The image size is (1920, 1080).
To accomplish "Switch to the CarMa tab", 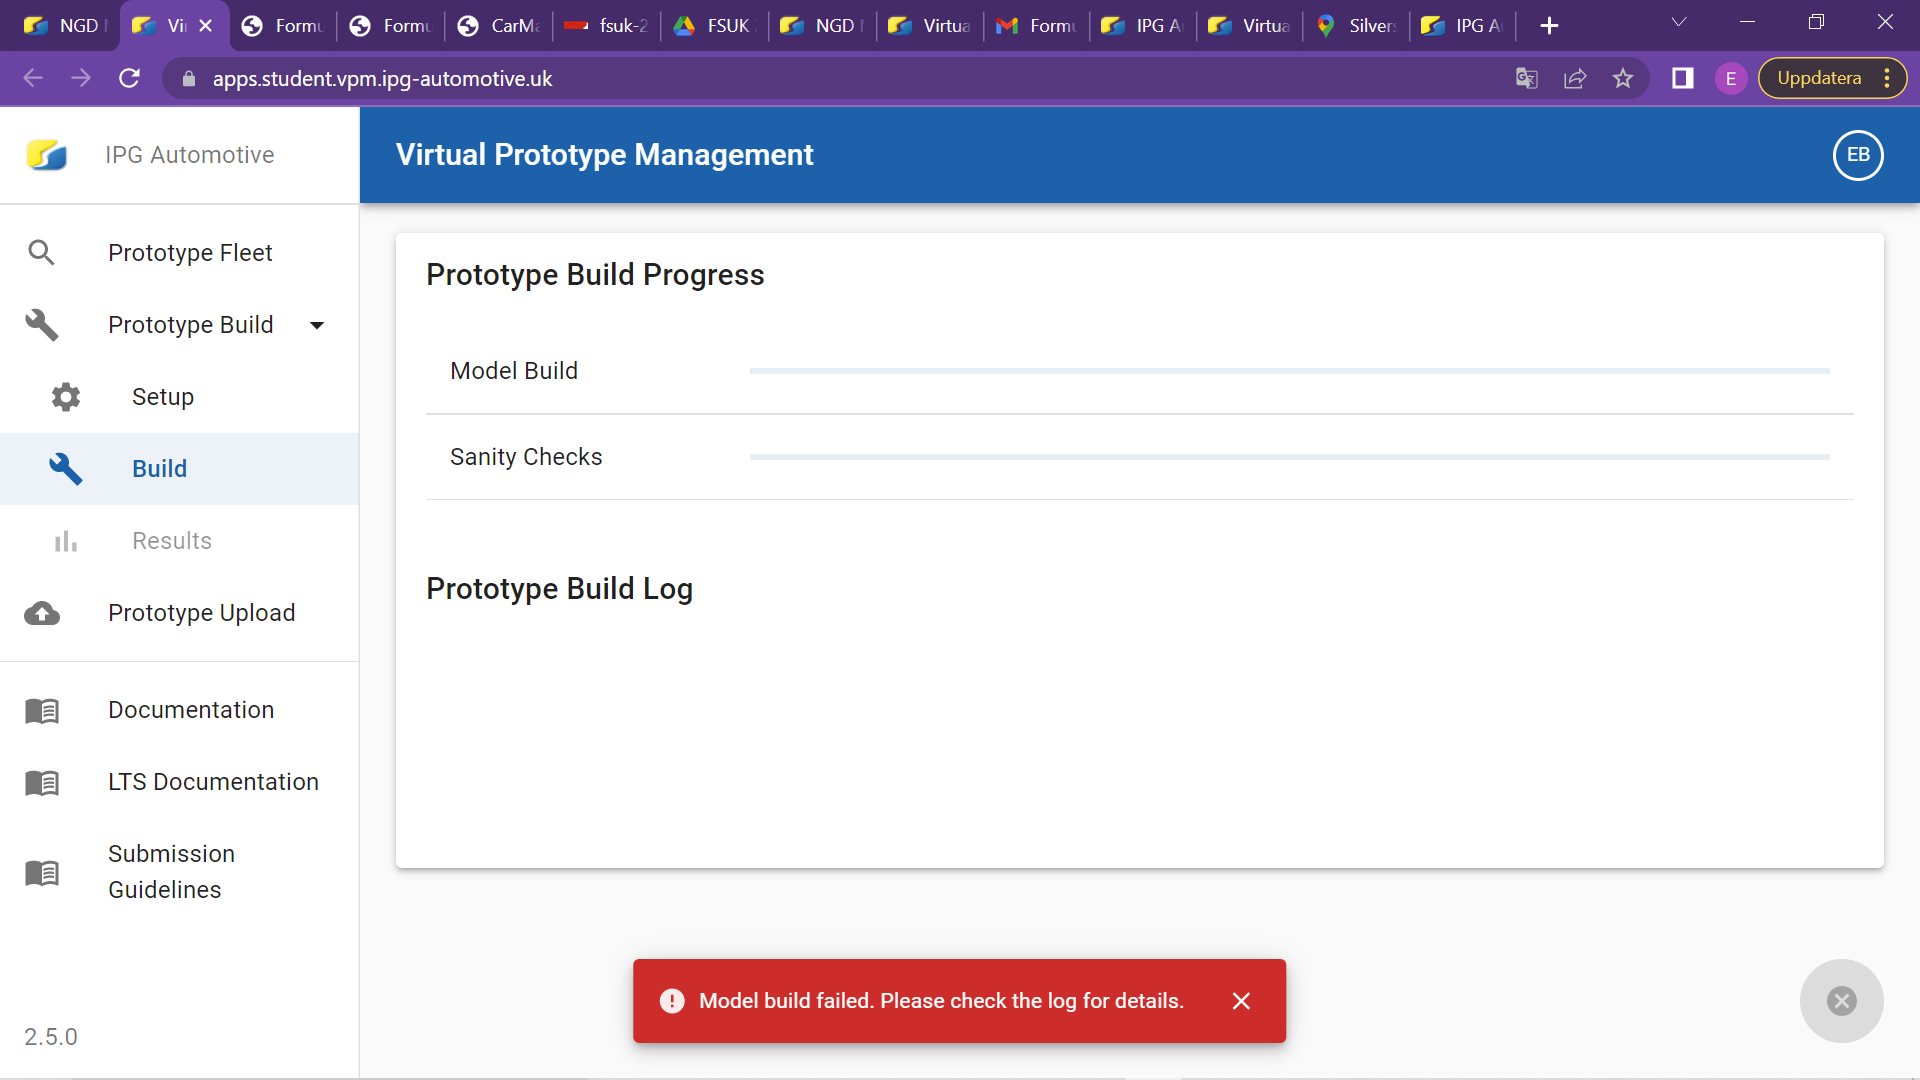I will (499, 26).
